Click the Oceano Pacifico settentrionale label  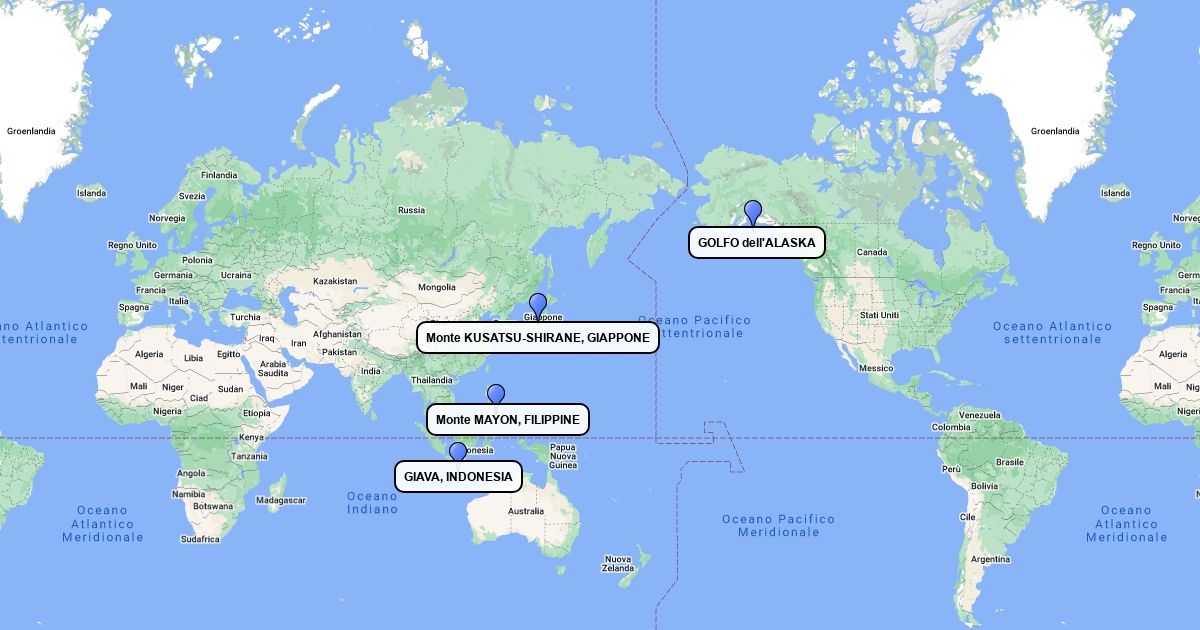(693, 327)
